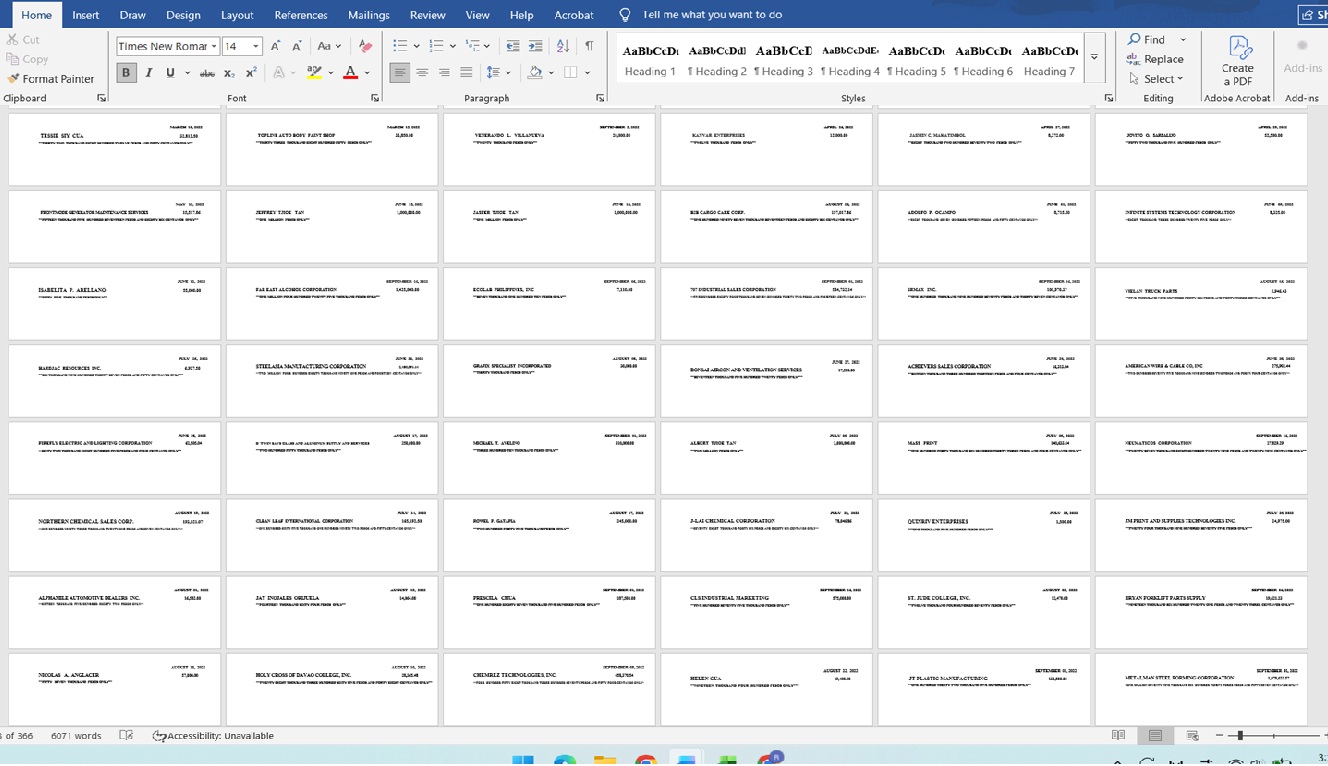1328x766 pixels.
Task: Toggle Superscript formatting
Action: point(251,73)
